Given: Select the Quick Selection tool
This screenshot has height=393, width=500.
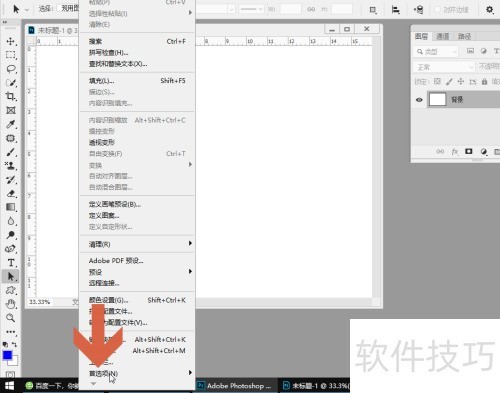Looking at the screenshot, I should click(11, 83).
